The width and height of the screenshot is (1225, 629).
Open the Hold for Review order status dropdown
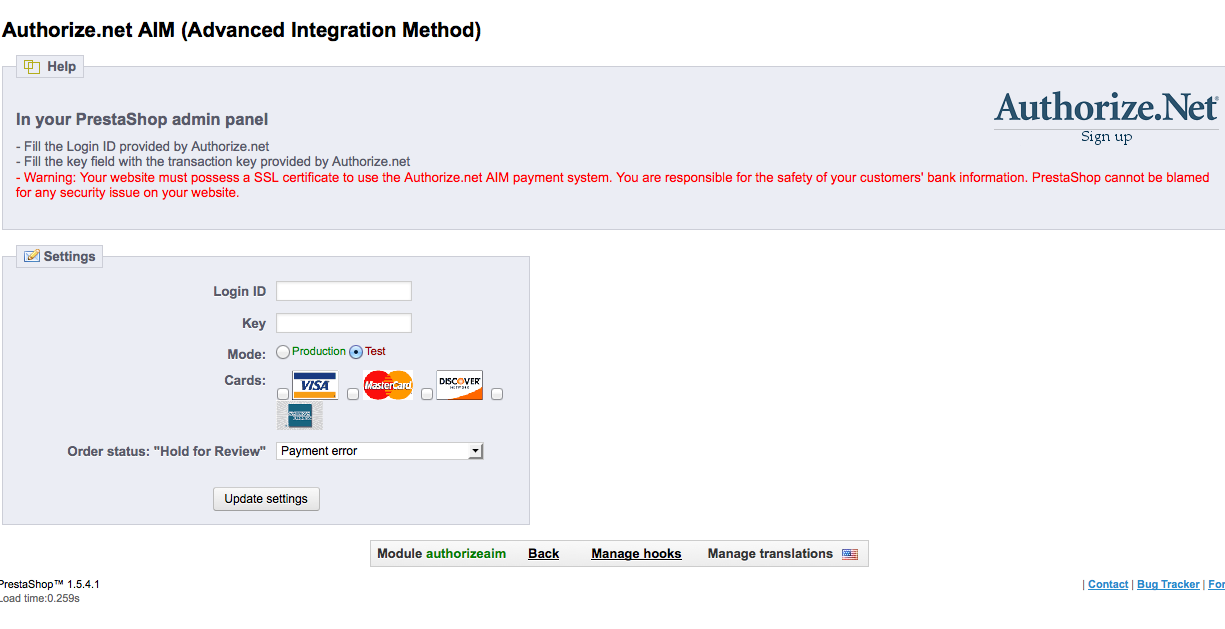pos(380,451)
